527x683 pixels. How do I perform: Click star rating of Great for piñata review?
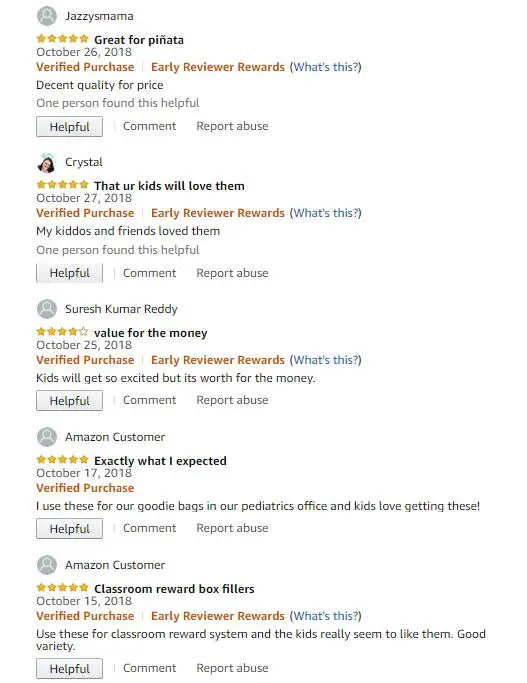click(63, 39)
